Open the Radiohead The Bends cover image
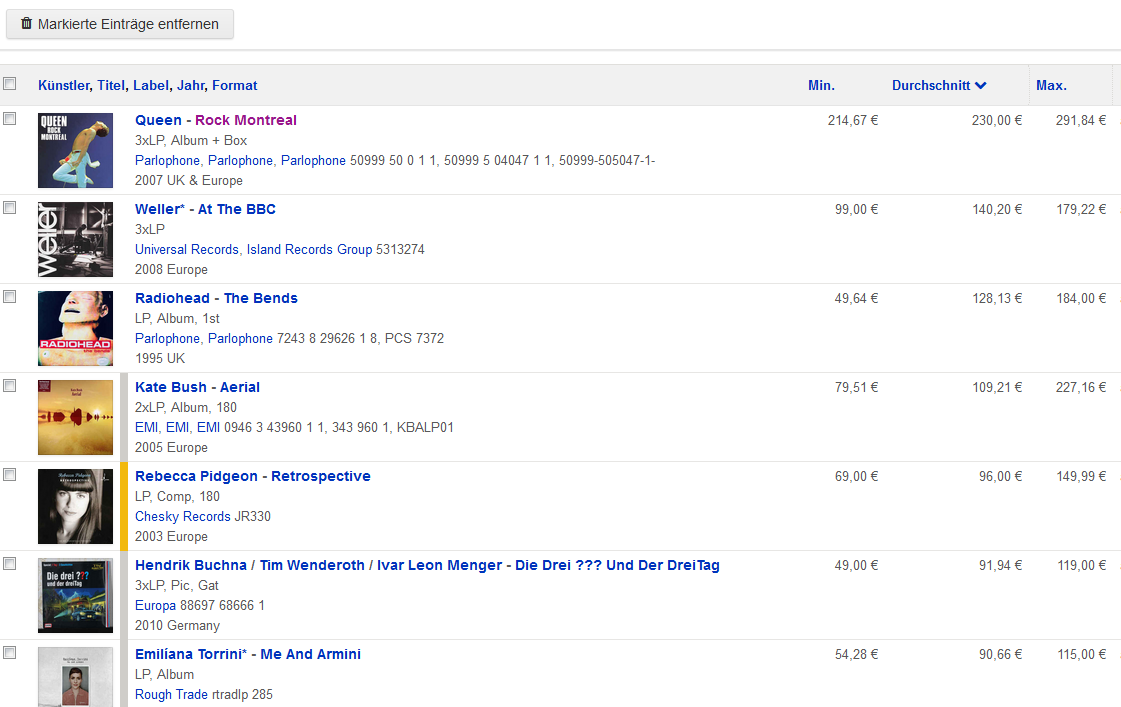The image size is (1121, 707). tap(75, 328)
